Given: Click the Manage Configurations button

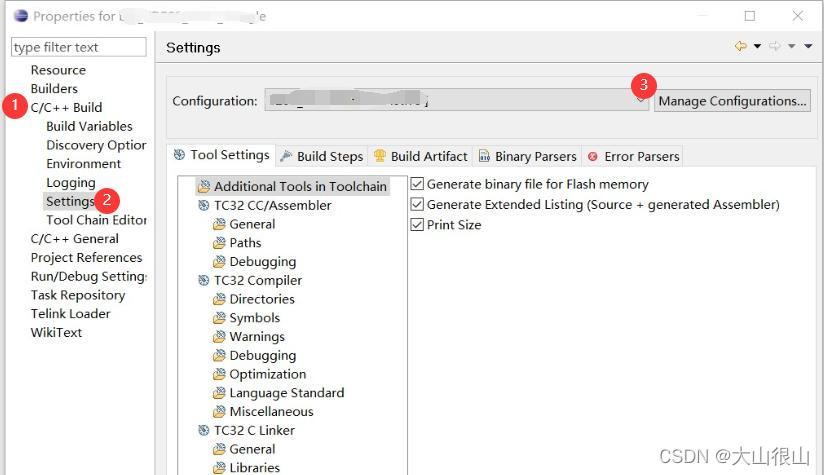Looking at the screenshot, I should pyautogui.click(x=732, y=100).
